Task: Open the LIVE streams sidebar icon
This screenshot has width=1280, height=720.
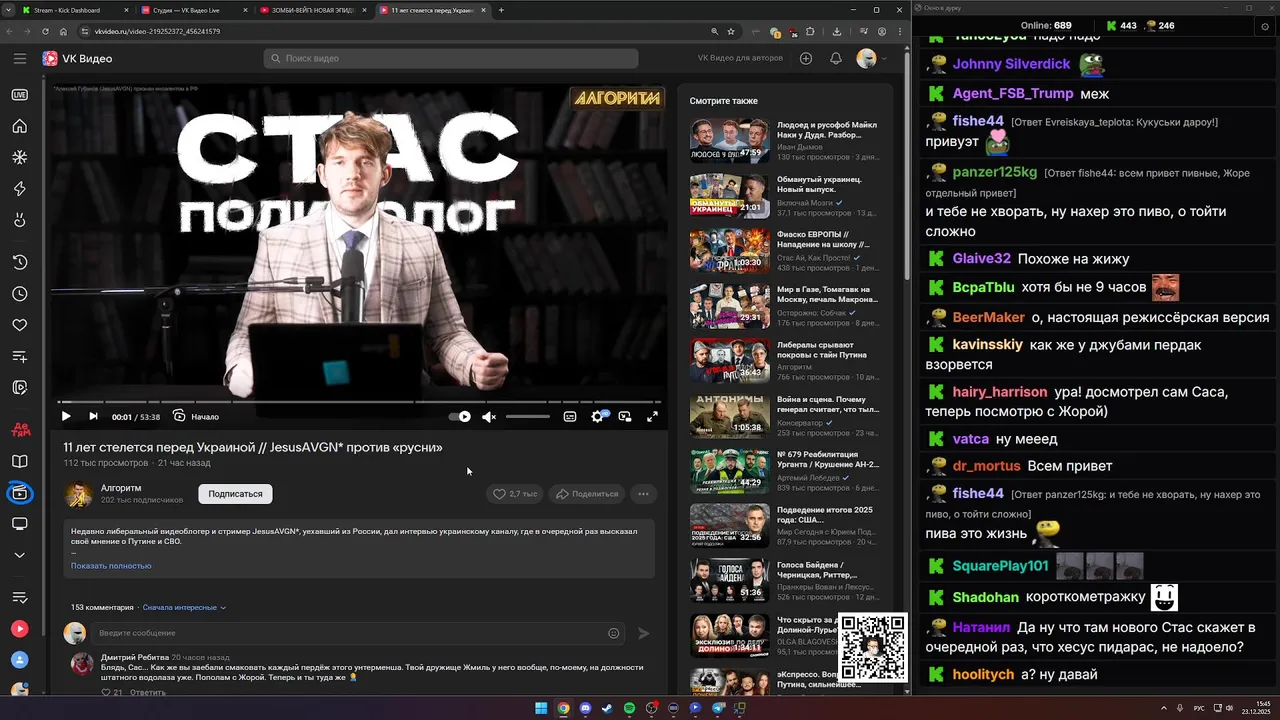Action: coord(19,95)
